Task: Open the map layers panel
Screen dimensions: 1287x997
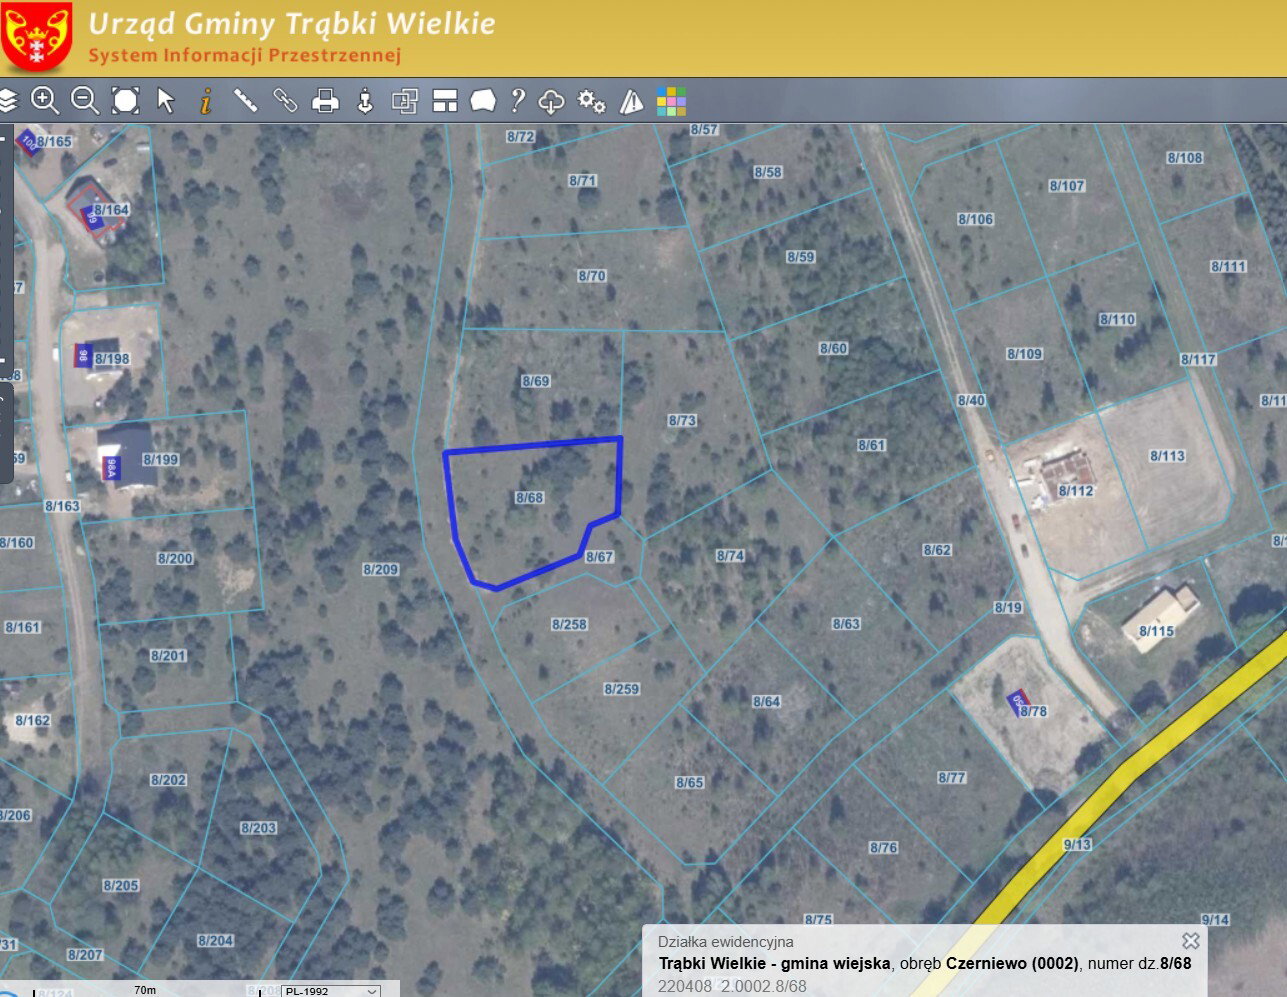Action: click(9, 101)
